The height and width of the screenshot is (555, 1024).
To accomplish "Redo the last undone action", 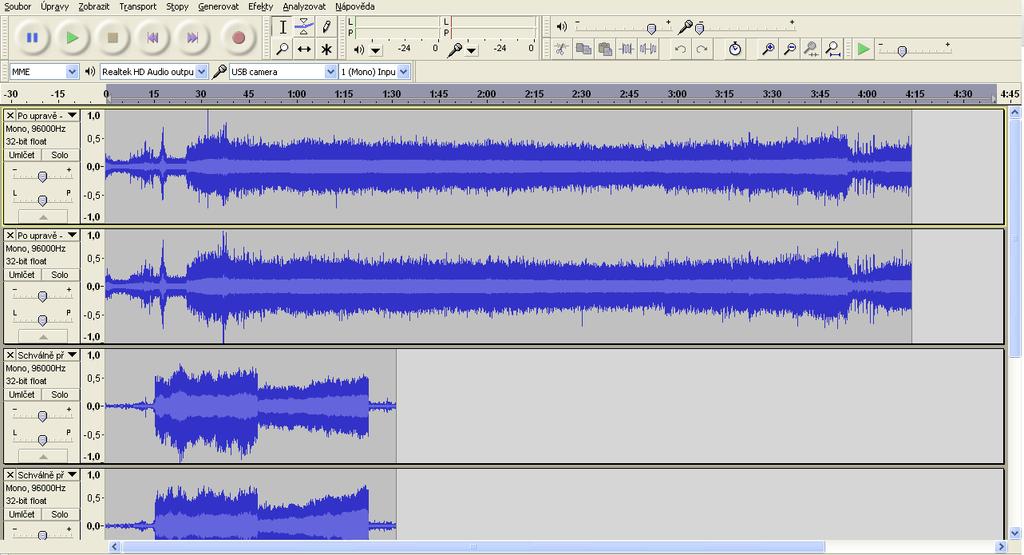I will pos(702,49).
